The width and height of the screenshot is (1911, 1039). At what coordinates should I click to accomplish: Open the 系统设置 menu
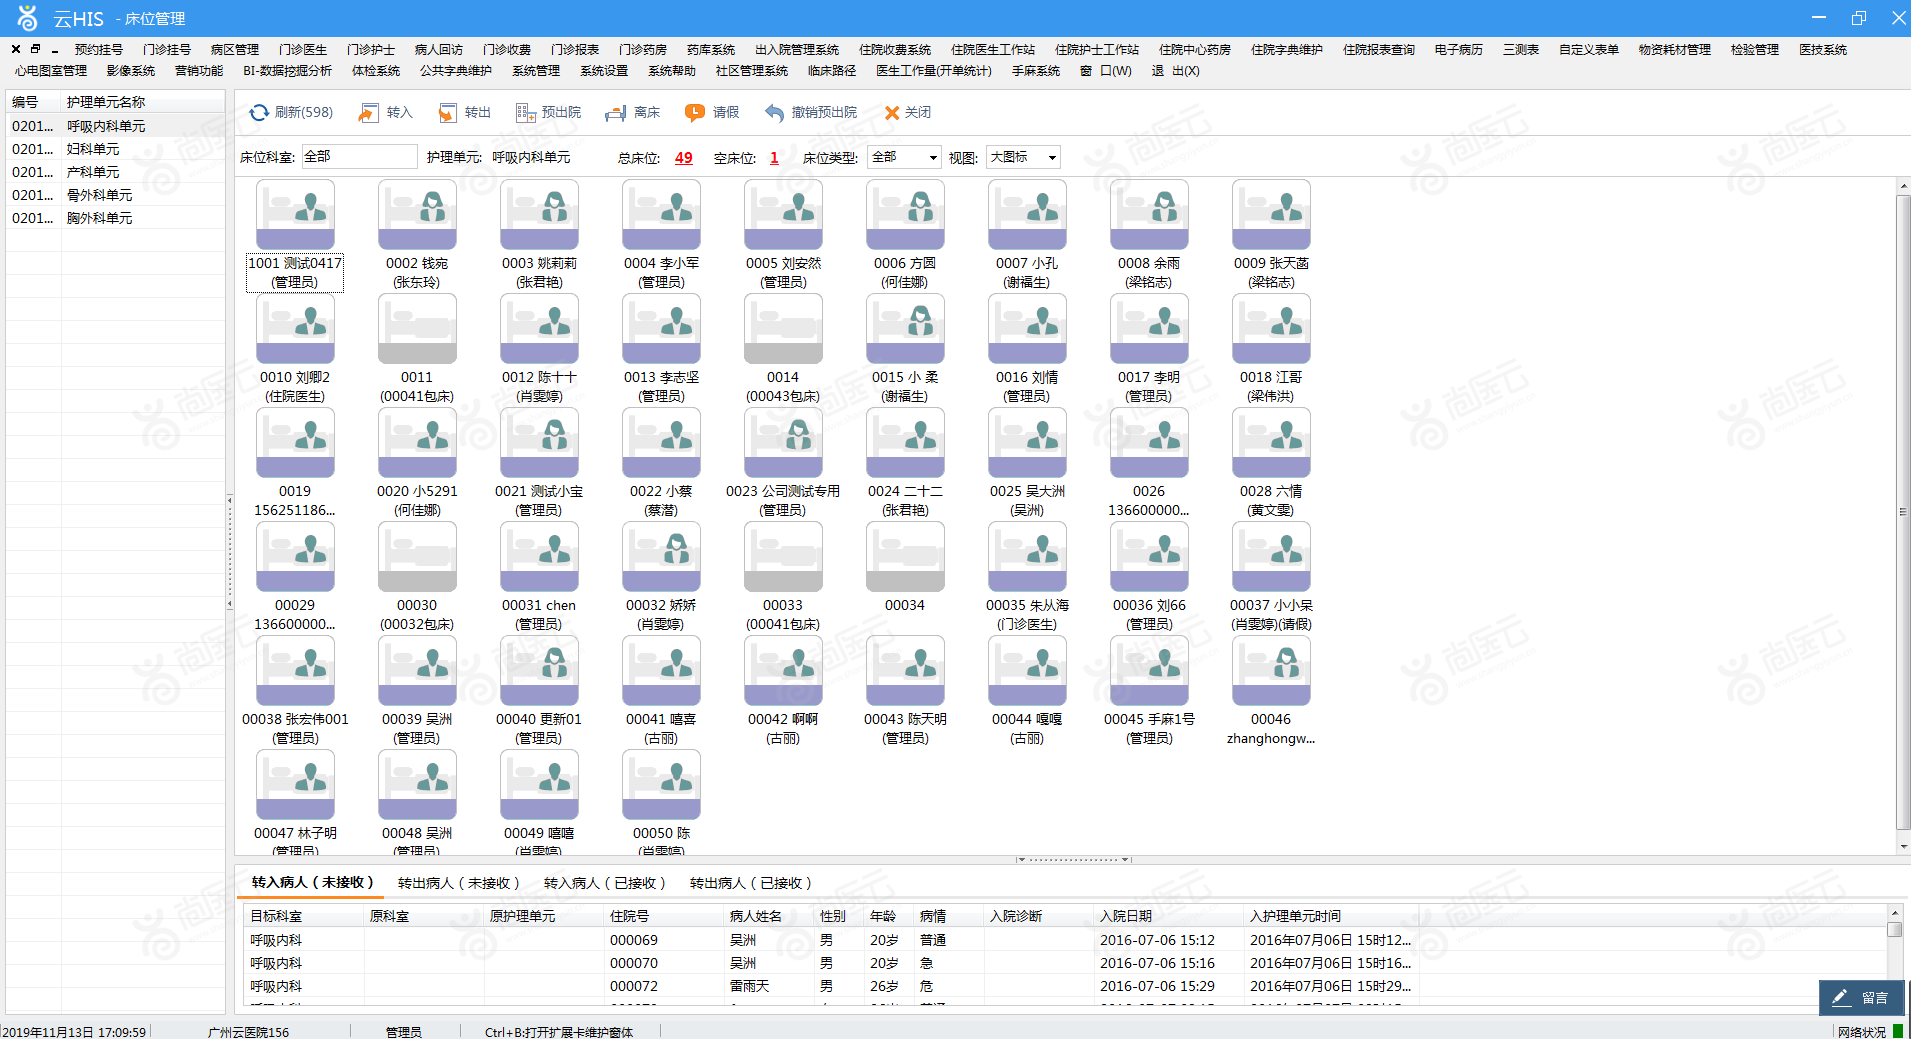pos(604,71)
